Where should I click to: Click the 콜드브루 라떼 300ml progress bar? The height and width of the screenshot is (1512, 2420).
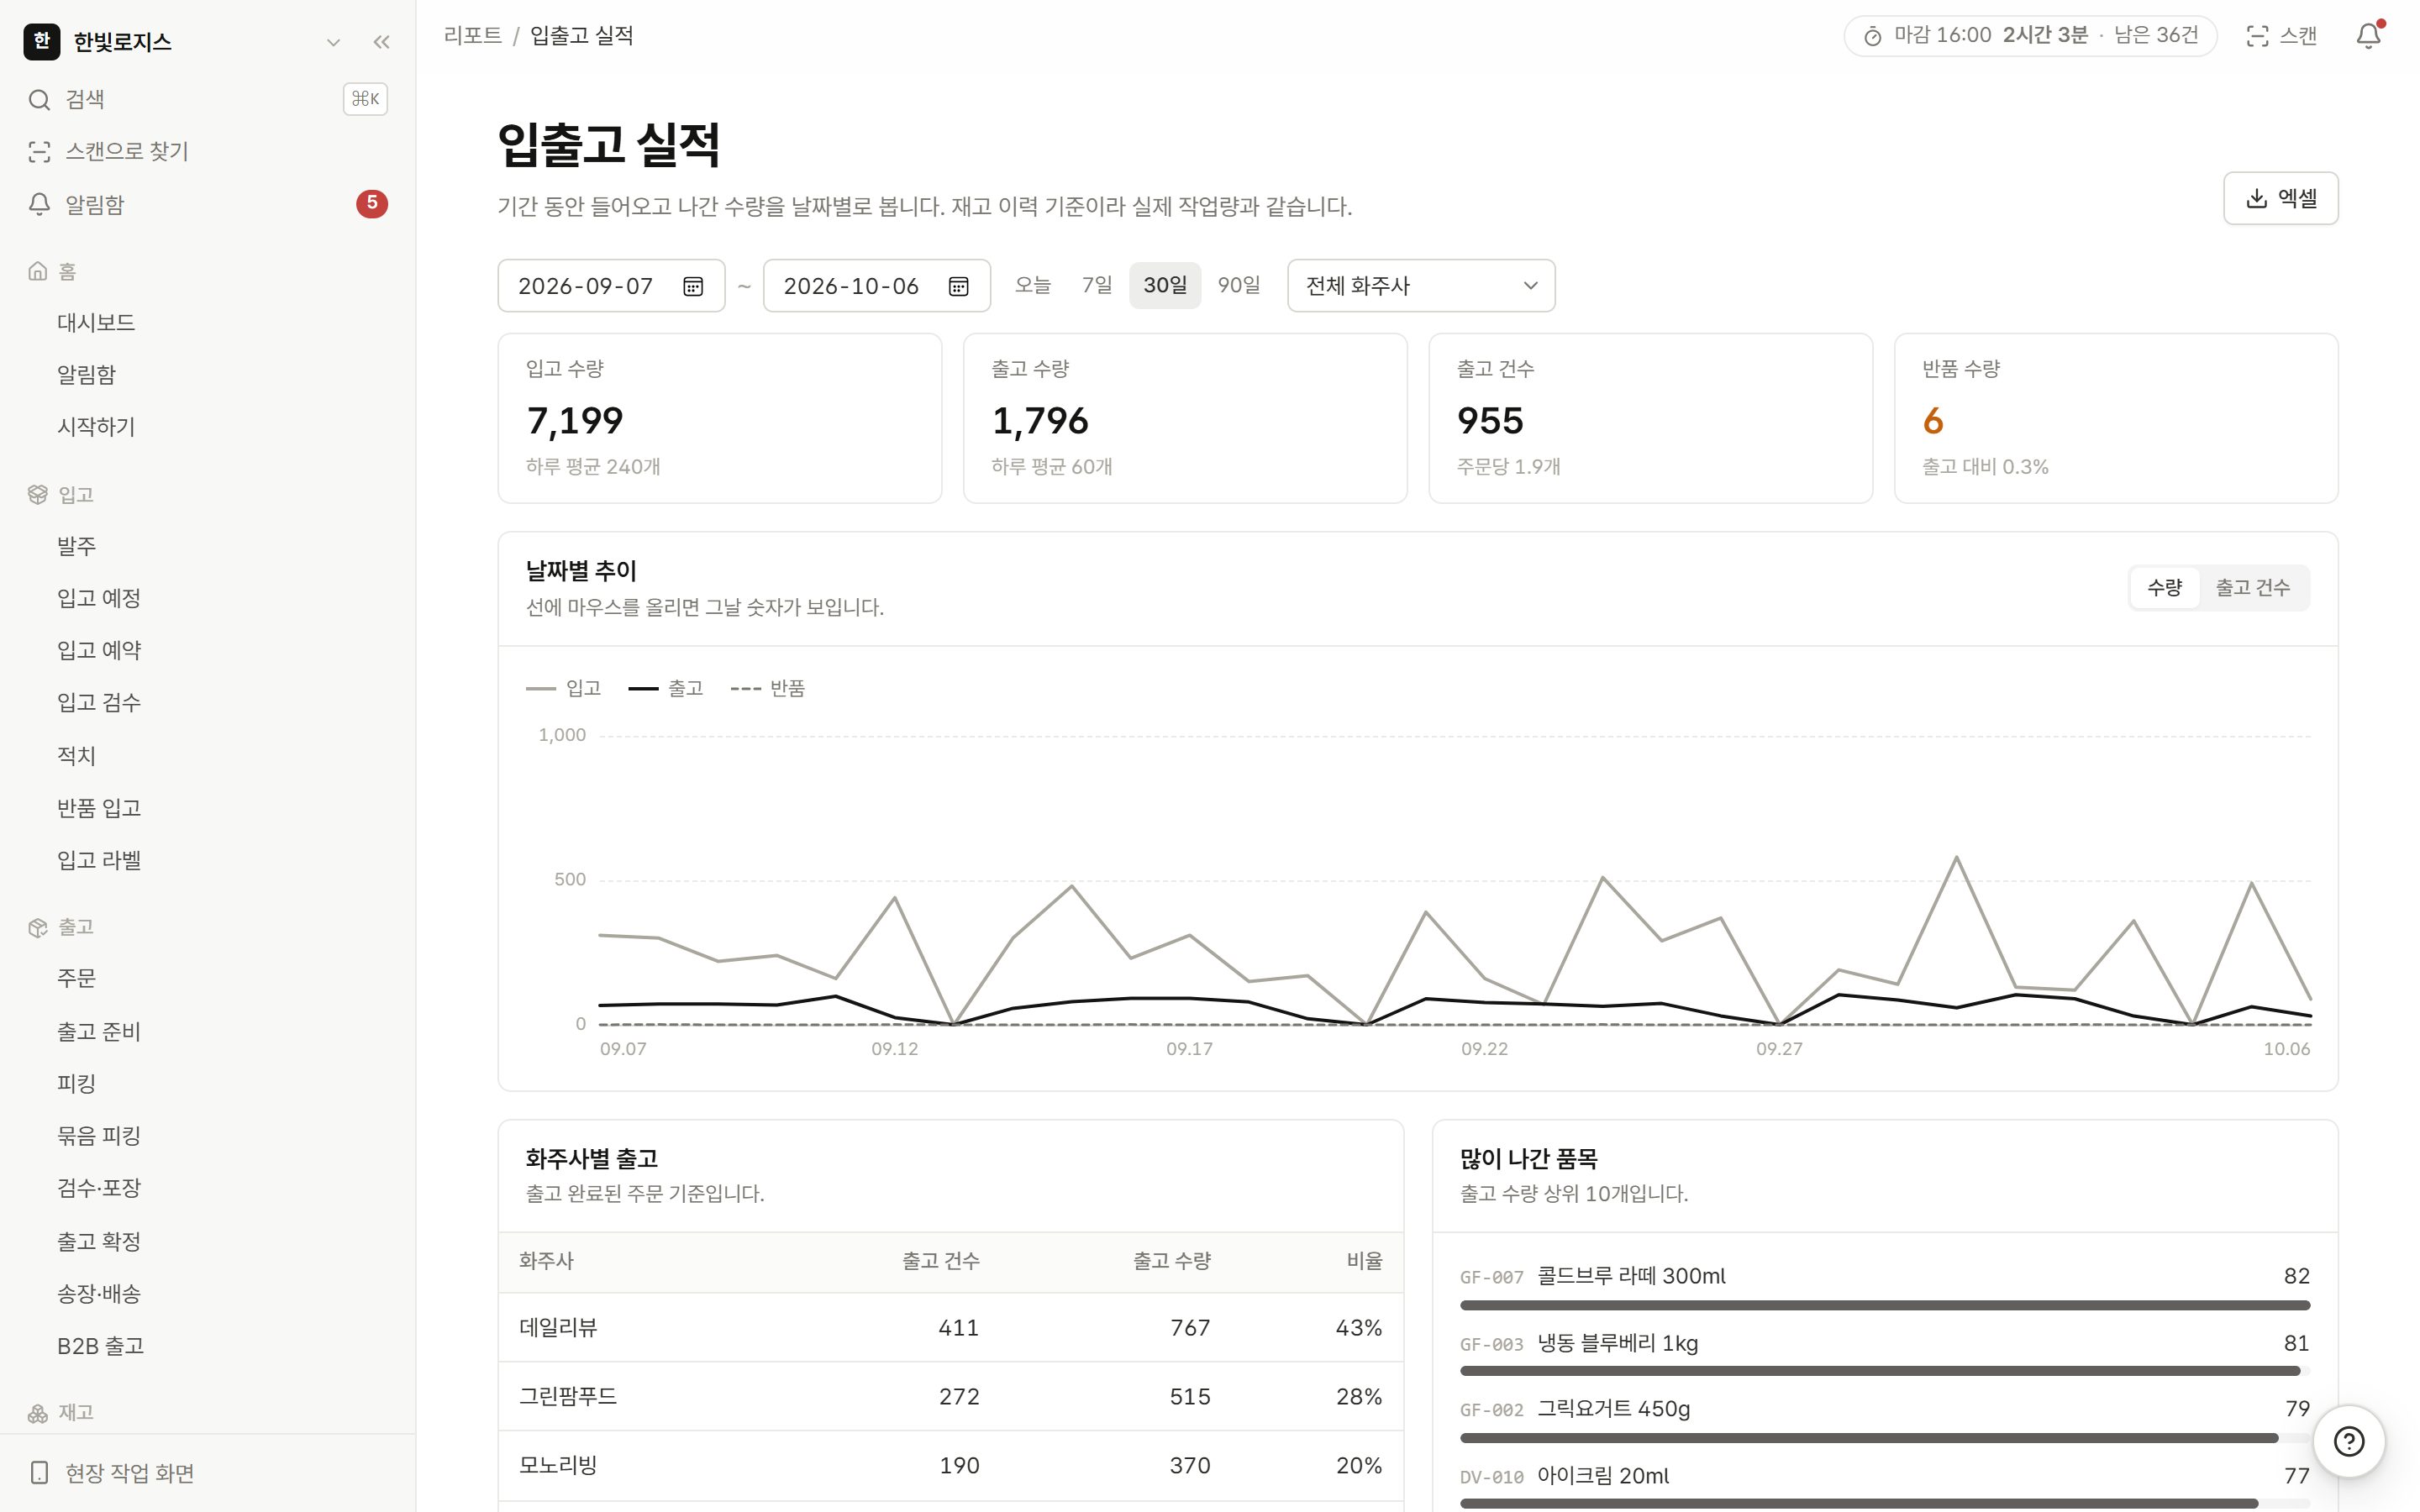tap(1884, 1305)
